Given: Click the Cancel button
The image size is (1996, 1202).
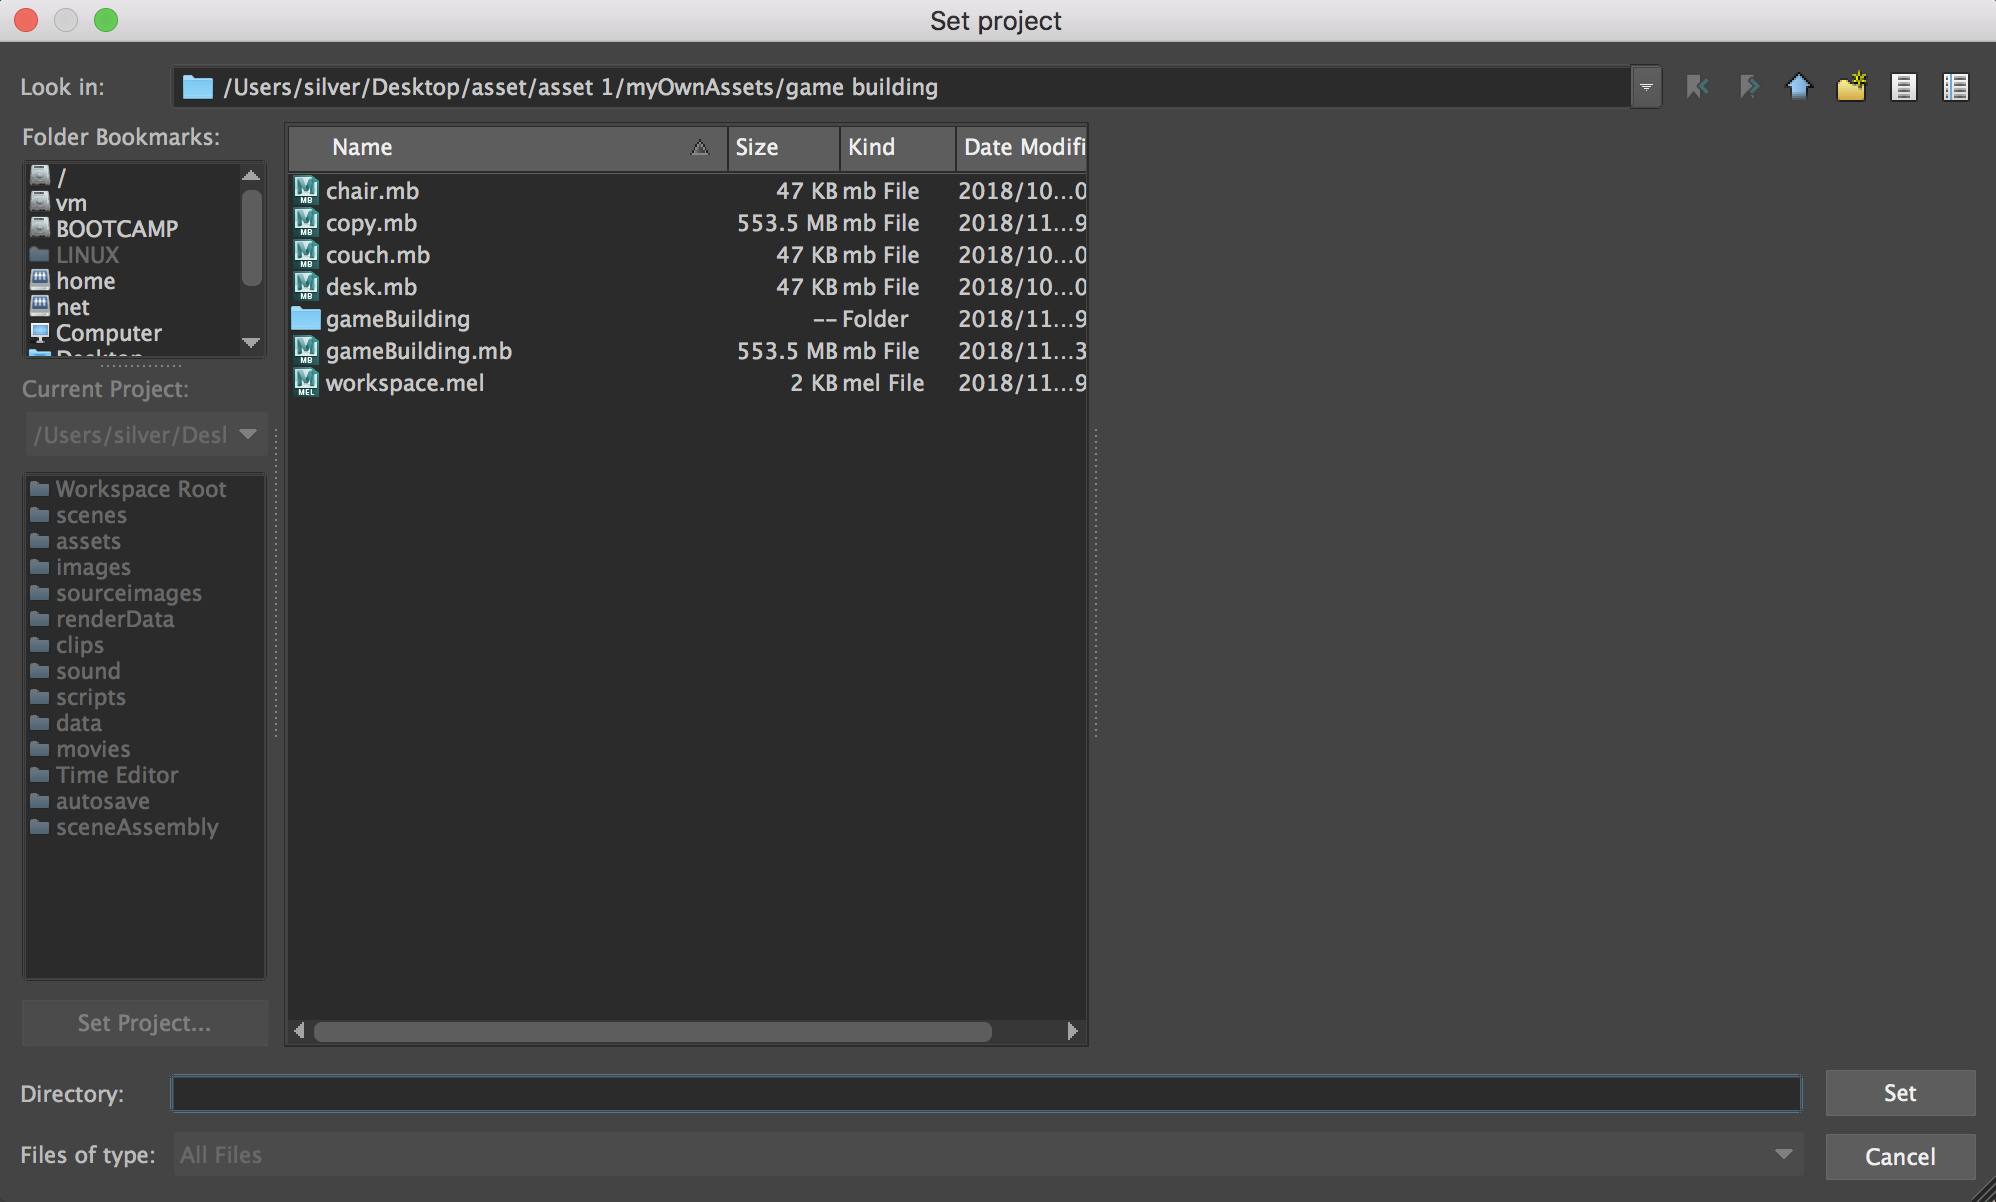Looking at the screenshot, I should 1899,1157.
